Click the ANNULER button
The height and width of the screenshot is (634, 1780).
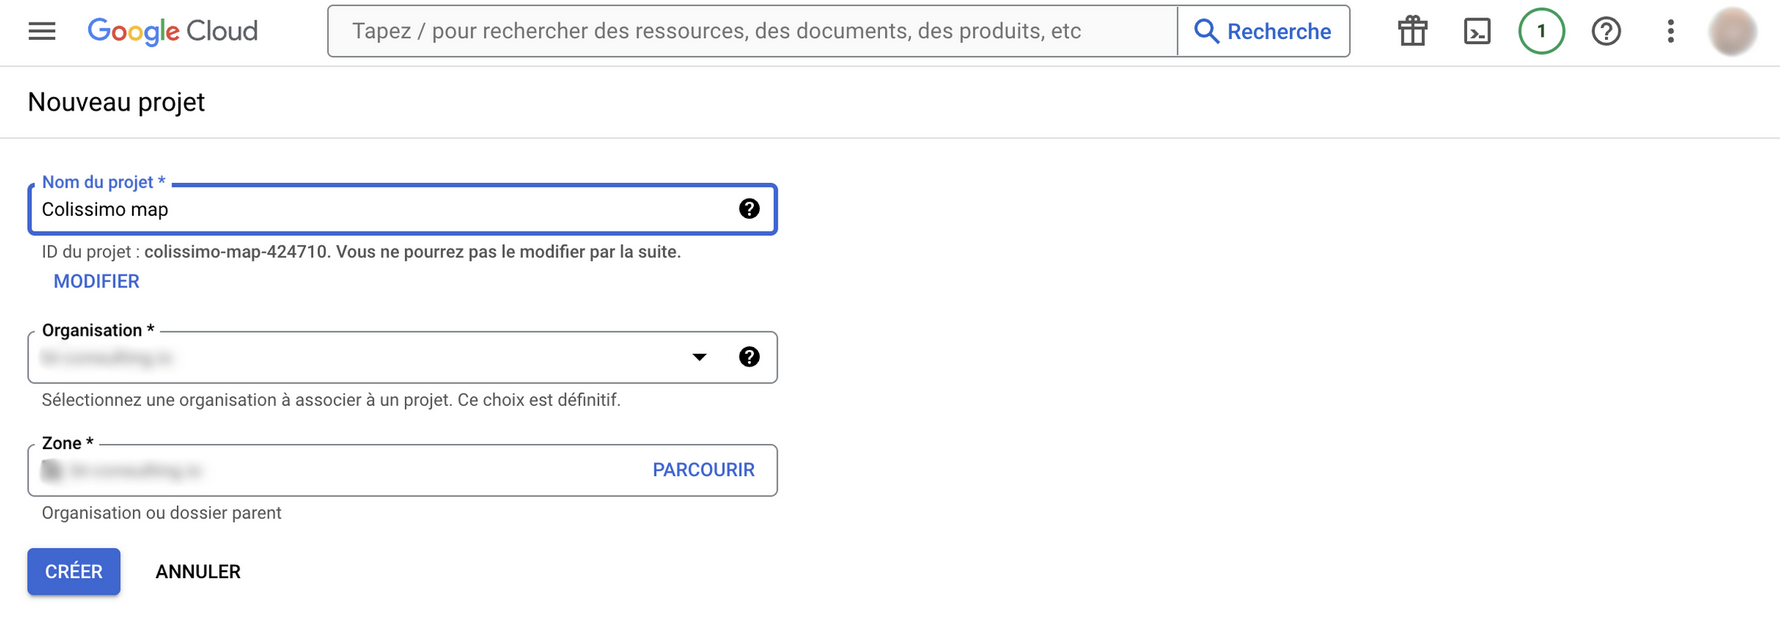click(x=198, y=571)
